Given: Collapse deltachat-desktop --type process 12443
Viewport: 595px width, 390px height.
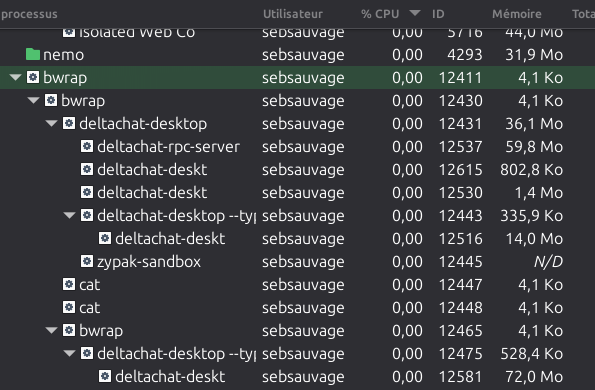Looking at the screenshot, I should (x=69, y=215).
